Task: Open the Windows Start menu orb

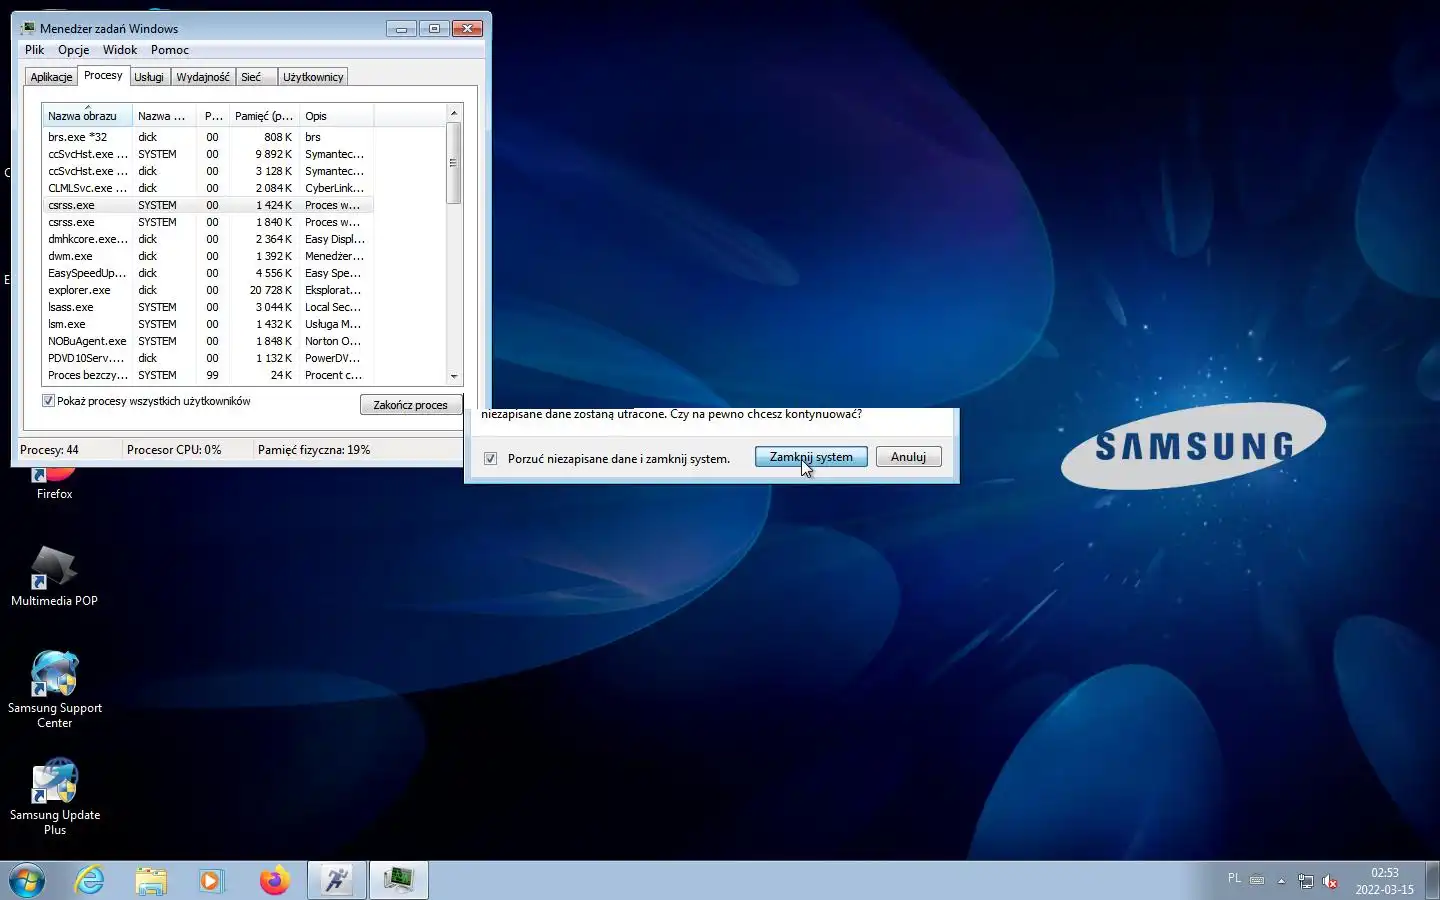Action: [27, 880]
